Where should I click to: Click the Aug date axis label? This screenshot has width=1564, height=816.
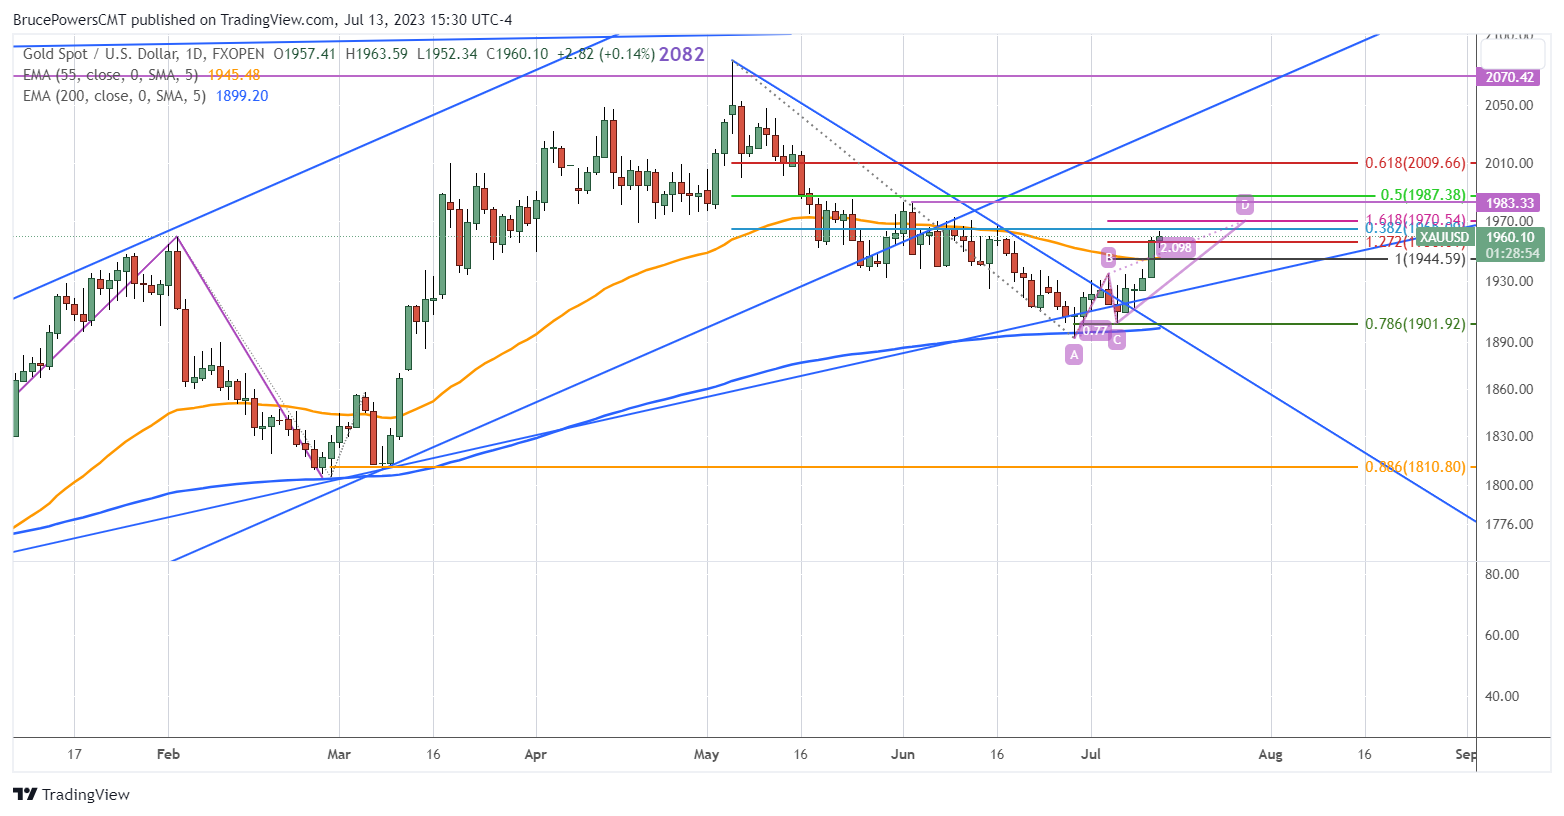pos(1270,754)
